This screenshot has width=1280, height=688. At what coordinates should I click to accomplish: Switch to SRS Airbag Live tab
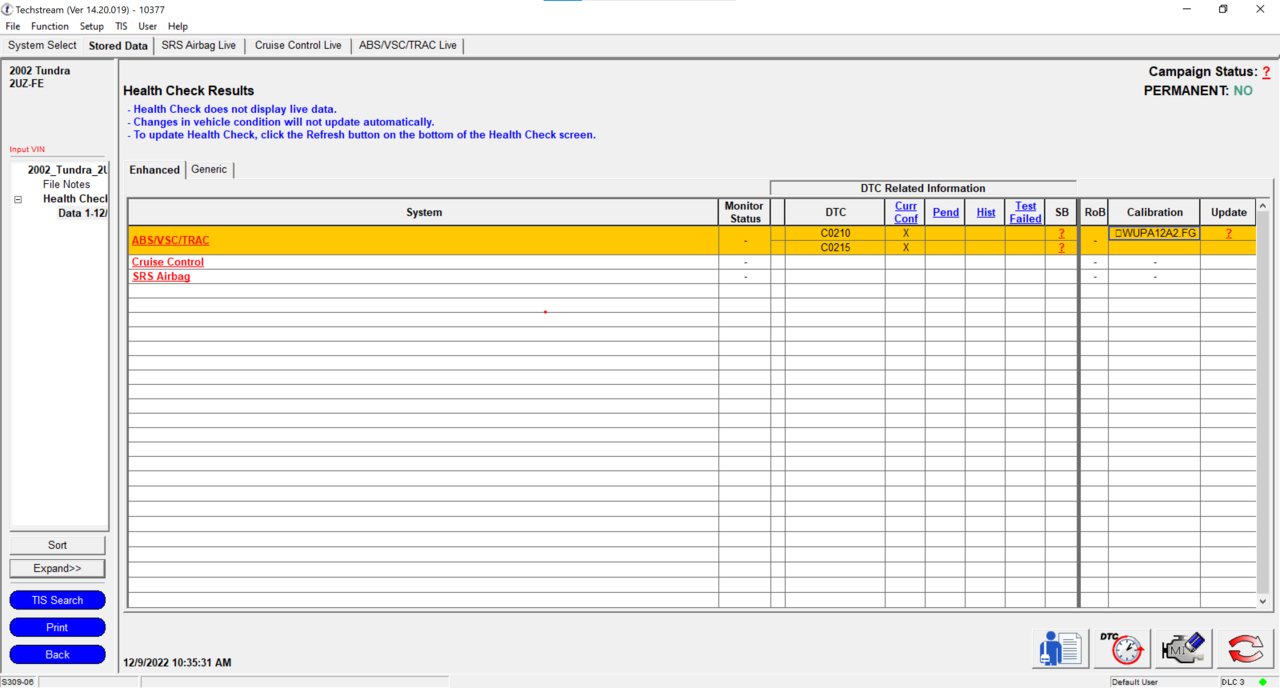[x=199, y=45]
